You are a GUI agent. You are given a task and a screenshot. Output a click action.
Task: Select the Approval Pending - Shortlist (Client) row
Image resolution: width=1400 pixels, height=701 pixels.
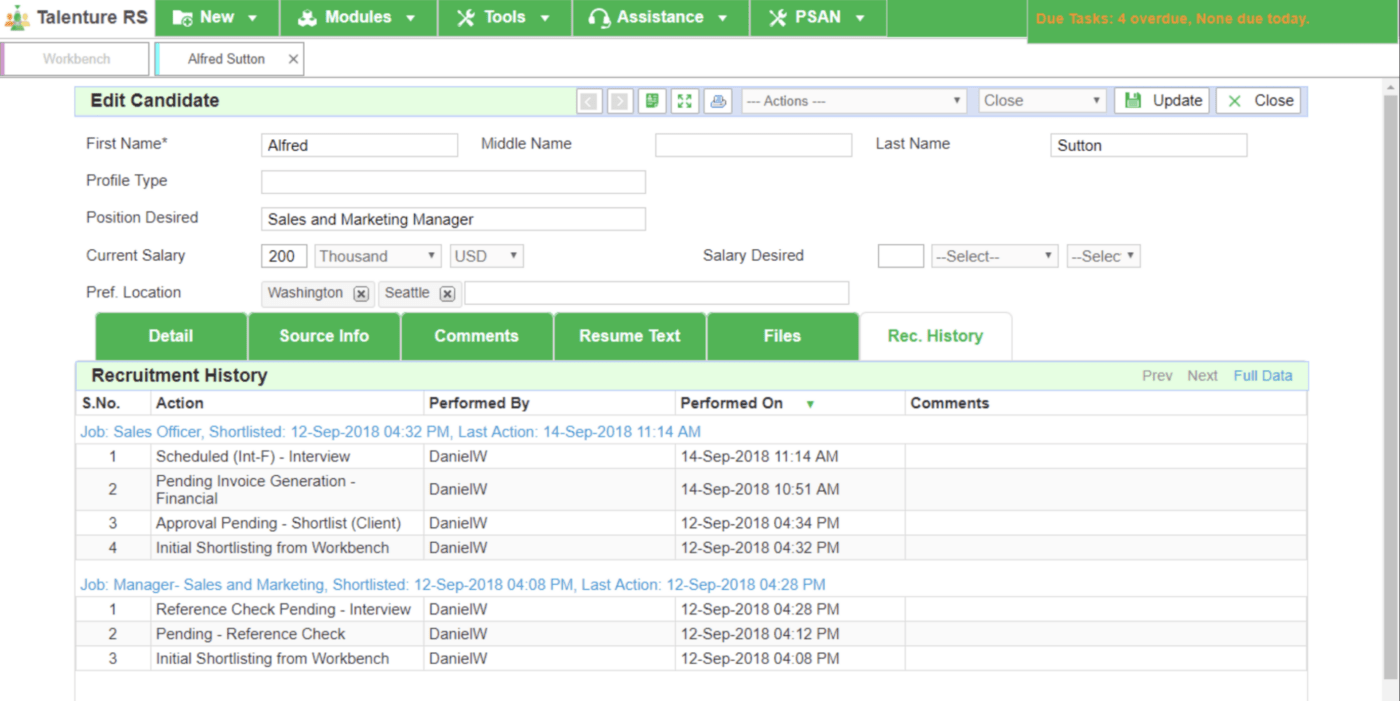pyautogui.click(x=691, y=523)
